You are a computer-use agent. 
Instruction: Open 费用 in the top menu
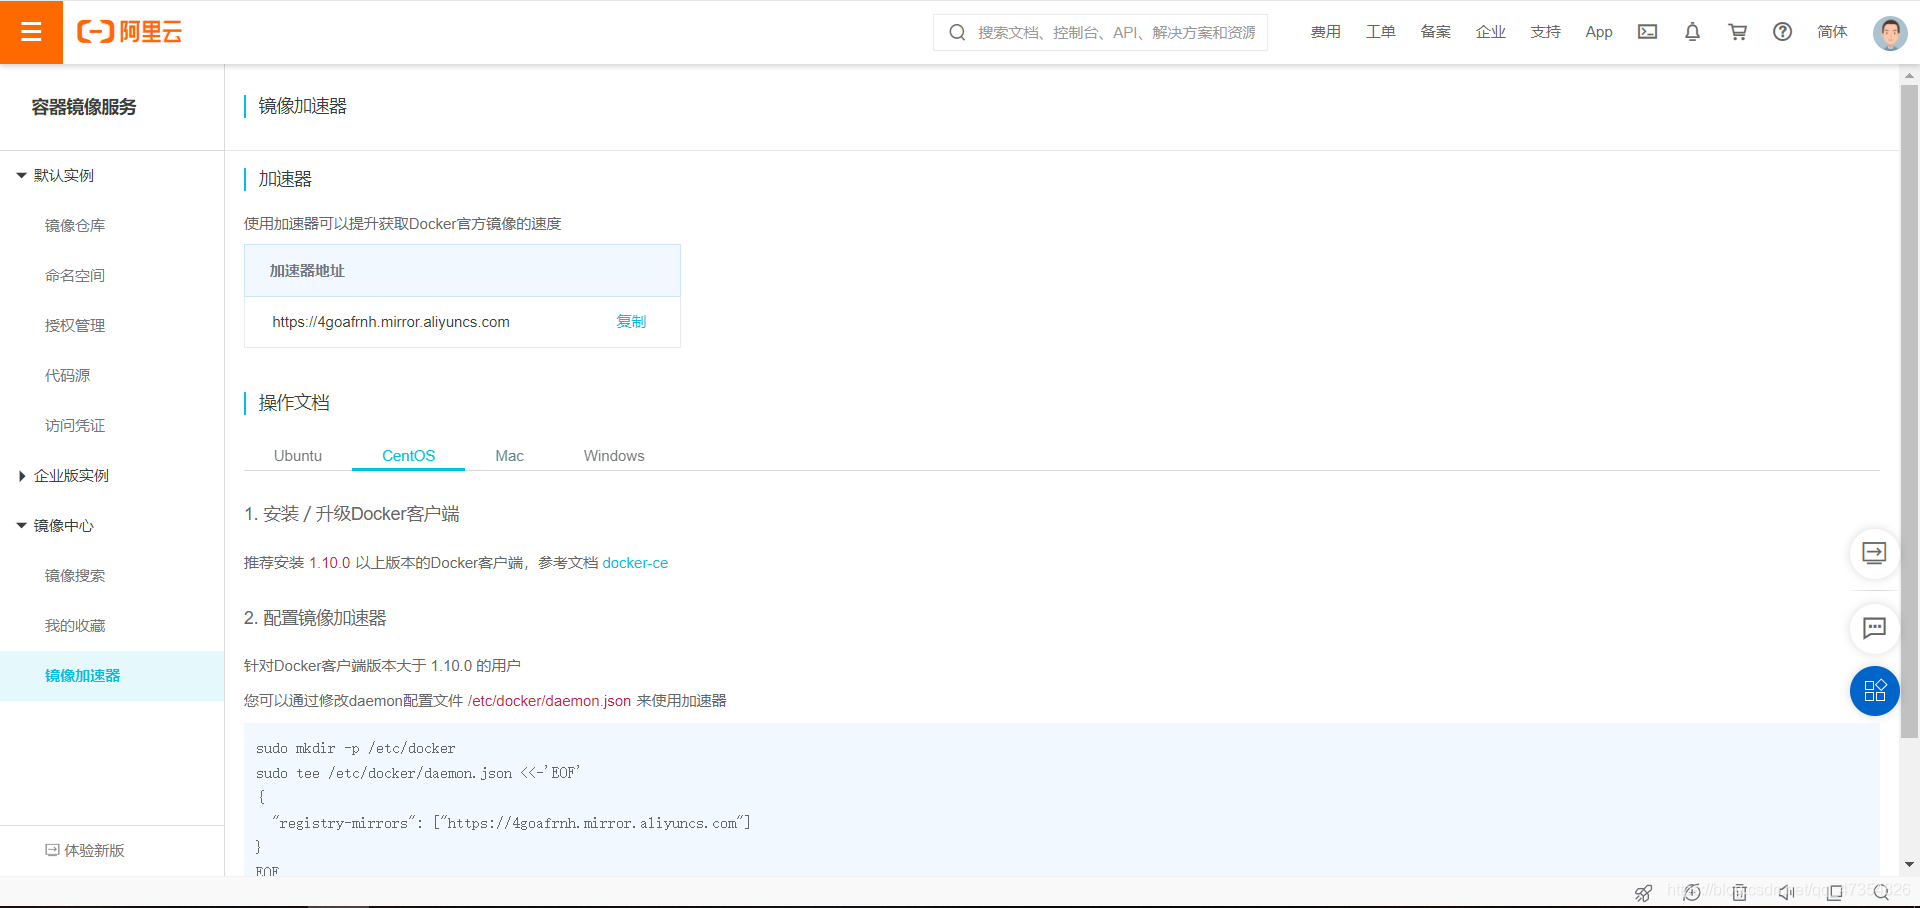(x=1326, y=32)
